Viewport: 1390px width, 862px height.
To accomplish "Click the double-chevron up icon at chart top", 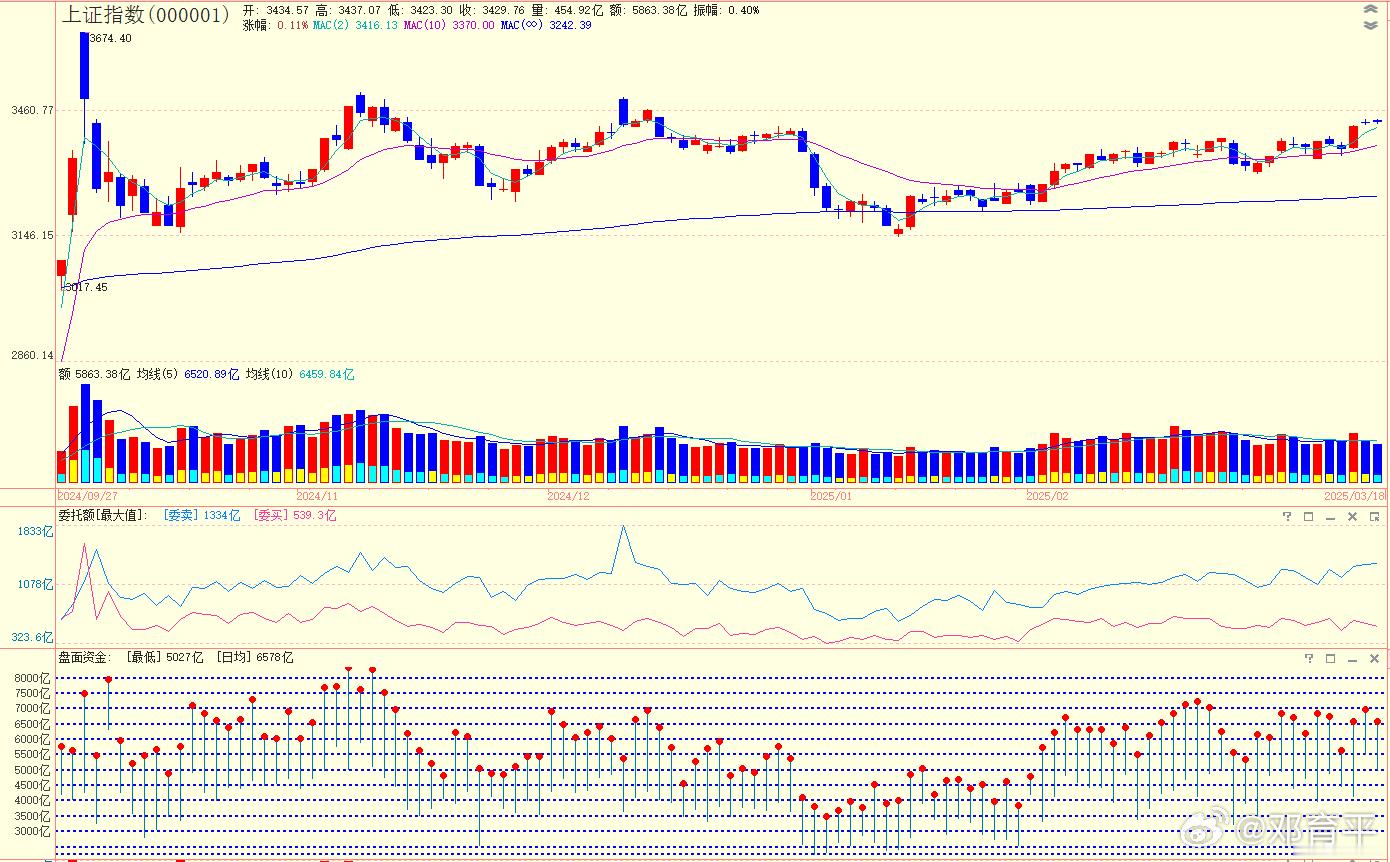I will point(1370,9).
